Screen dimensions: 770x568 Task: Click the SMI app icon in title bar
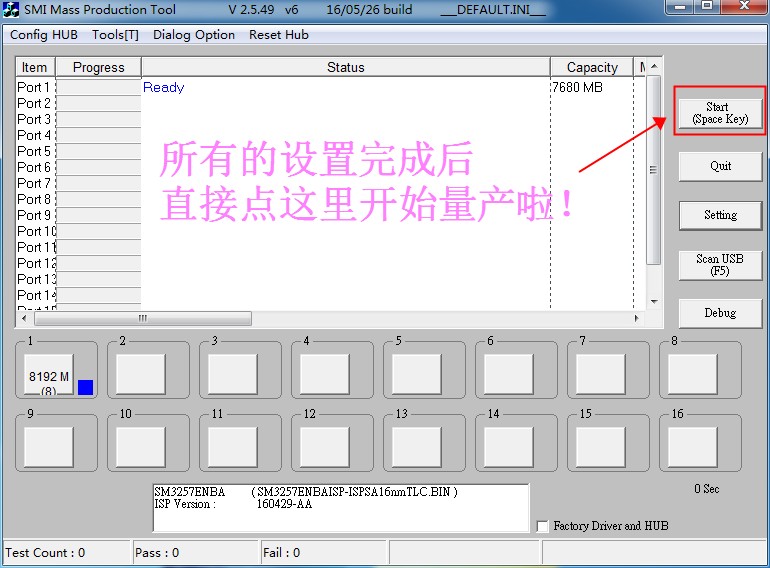pos(12,10)
